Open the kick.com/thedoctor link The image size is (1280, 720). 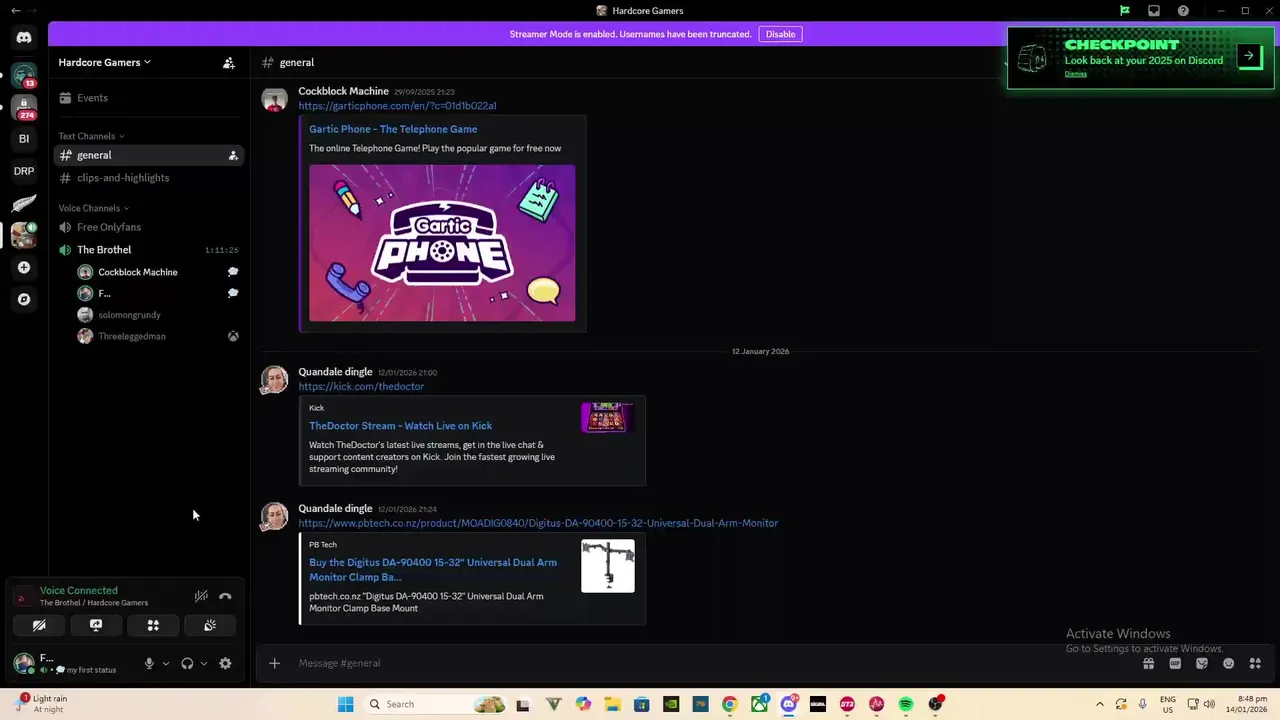point(361,387)
